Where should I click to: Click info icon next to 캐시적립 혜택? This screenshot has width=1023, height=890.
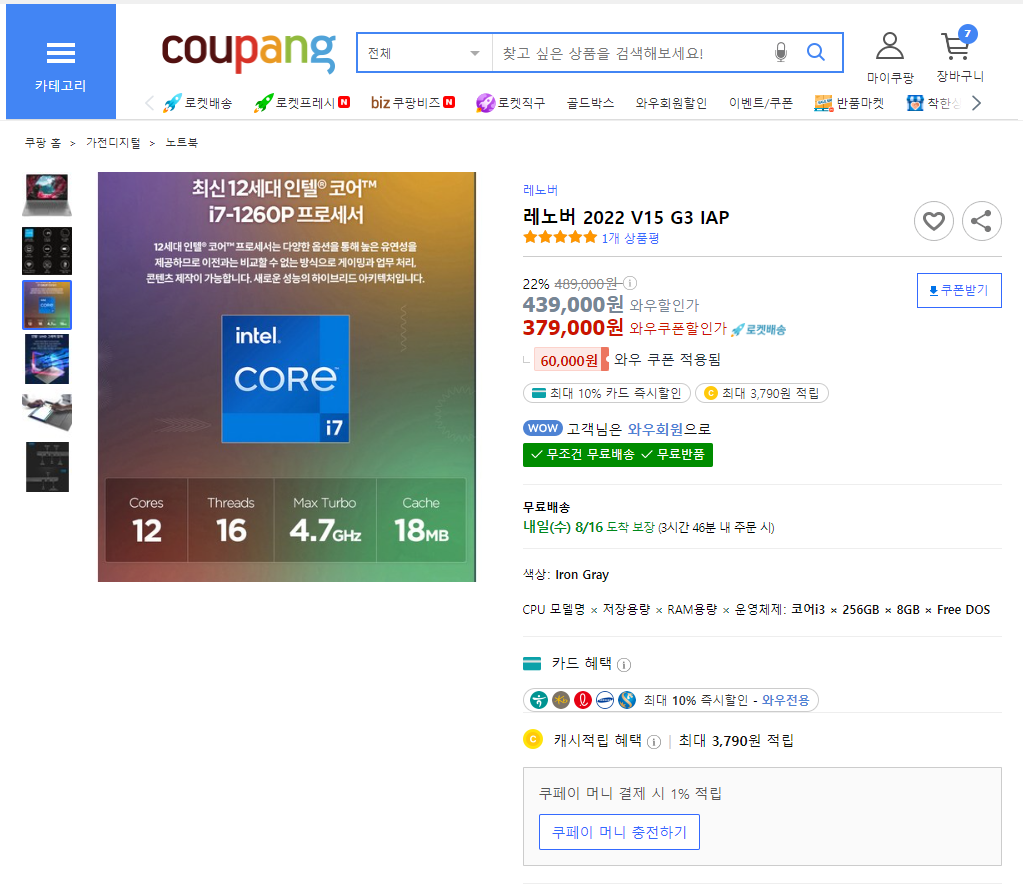click(x=654, y=742)
